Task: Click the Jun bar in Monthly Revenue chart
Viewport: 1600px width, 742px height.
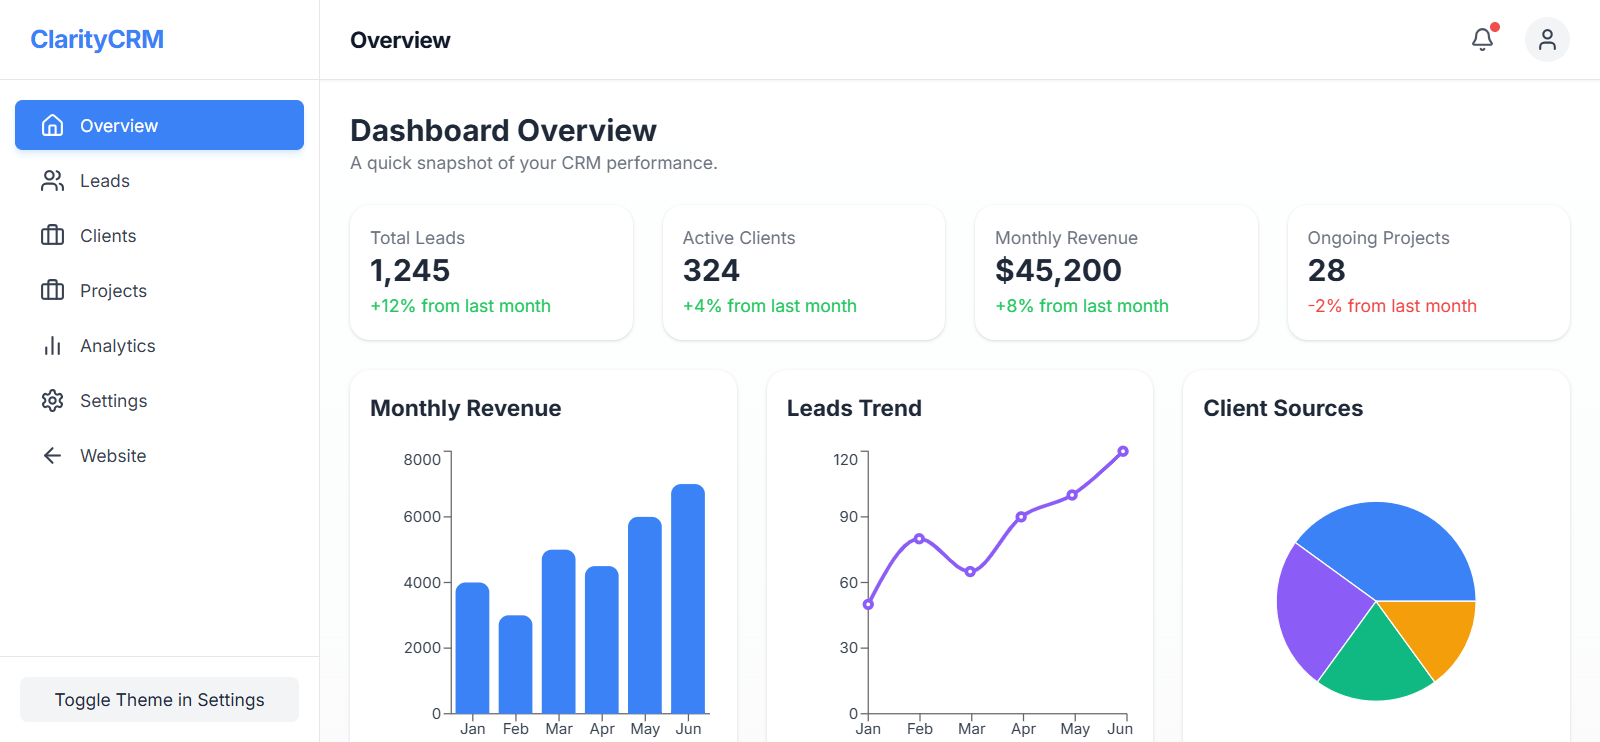Action: [688, 598]
